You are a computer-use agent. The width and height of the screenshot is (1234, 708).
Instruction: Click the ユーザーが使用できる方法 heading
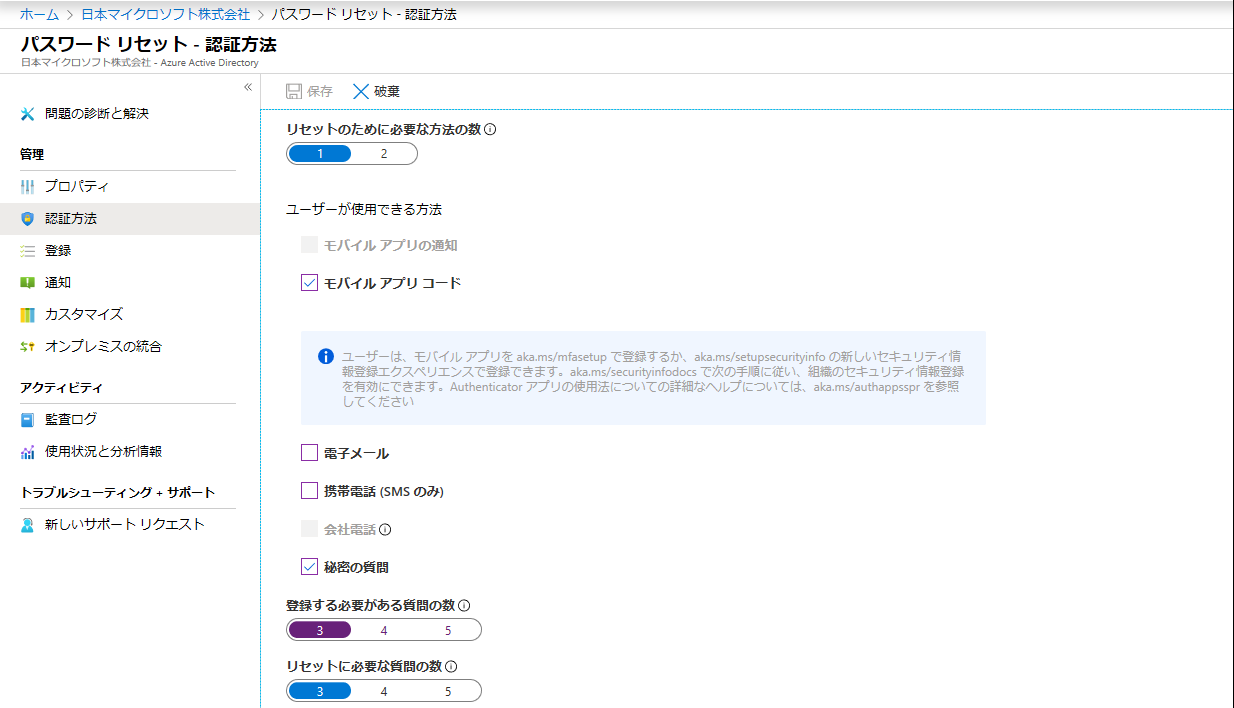(x=364, y=210)
